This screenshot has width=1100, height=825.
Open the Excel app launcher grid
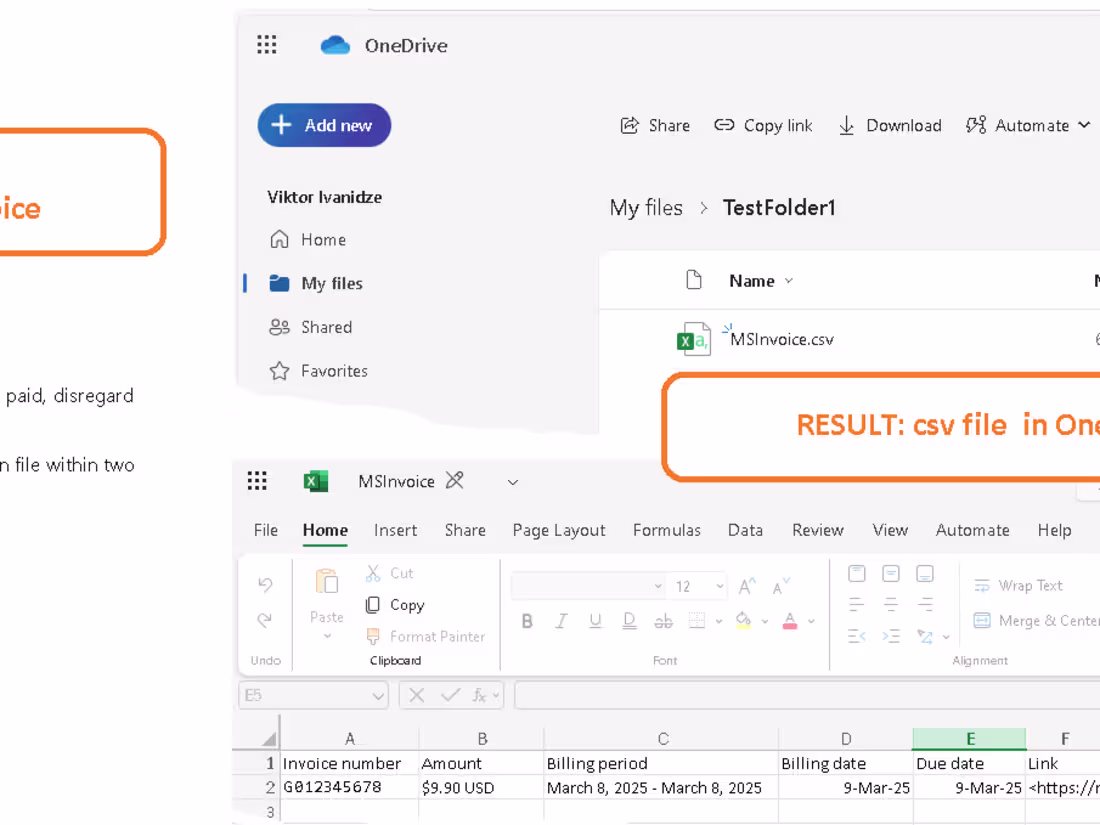coord(257,481)
